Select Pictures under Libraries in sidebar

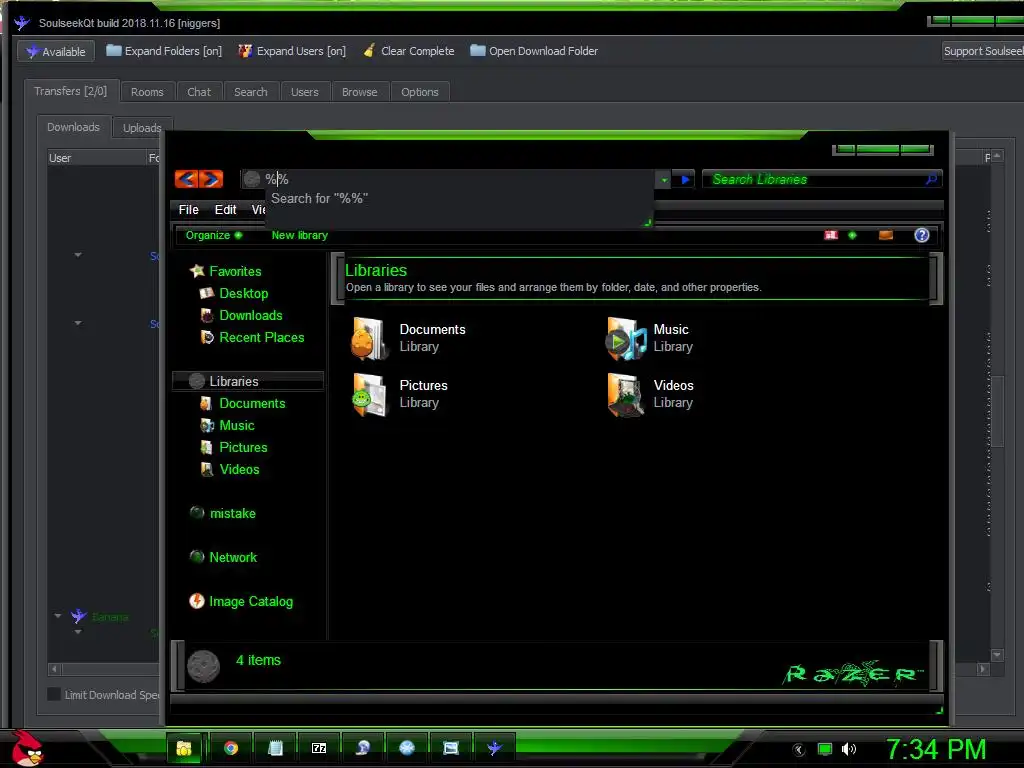243,447
